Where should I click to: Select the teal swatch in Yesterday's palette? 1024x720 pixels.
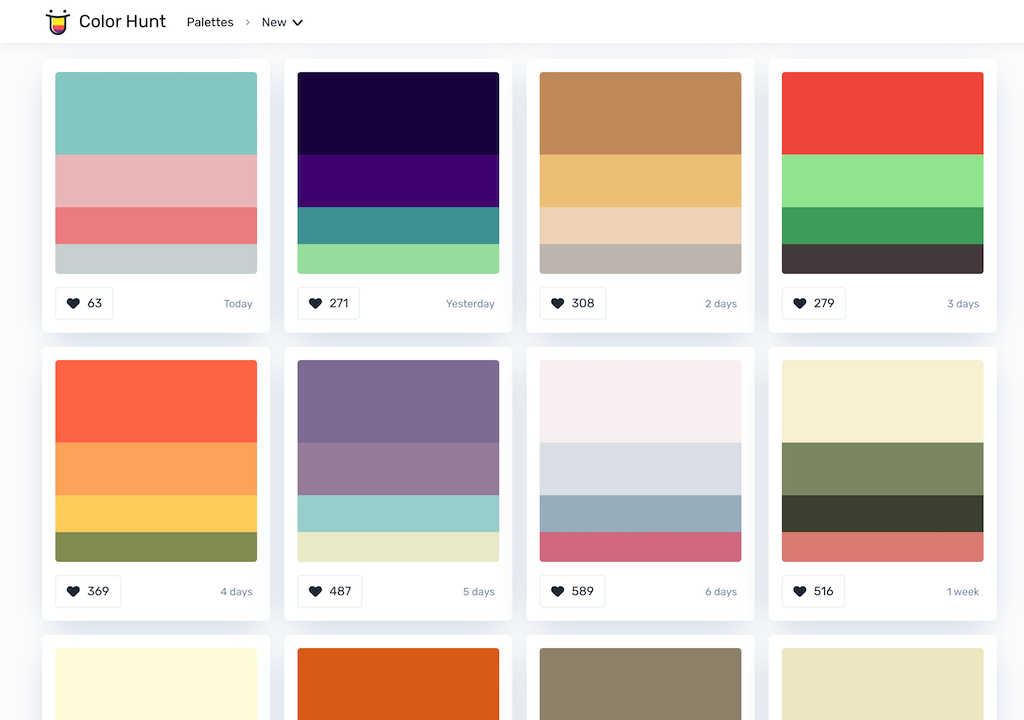398,225
